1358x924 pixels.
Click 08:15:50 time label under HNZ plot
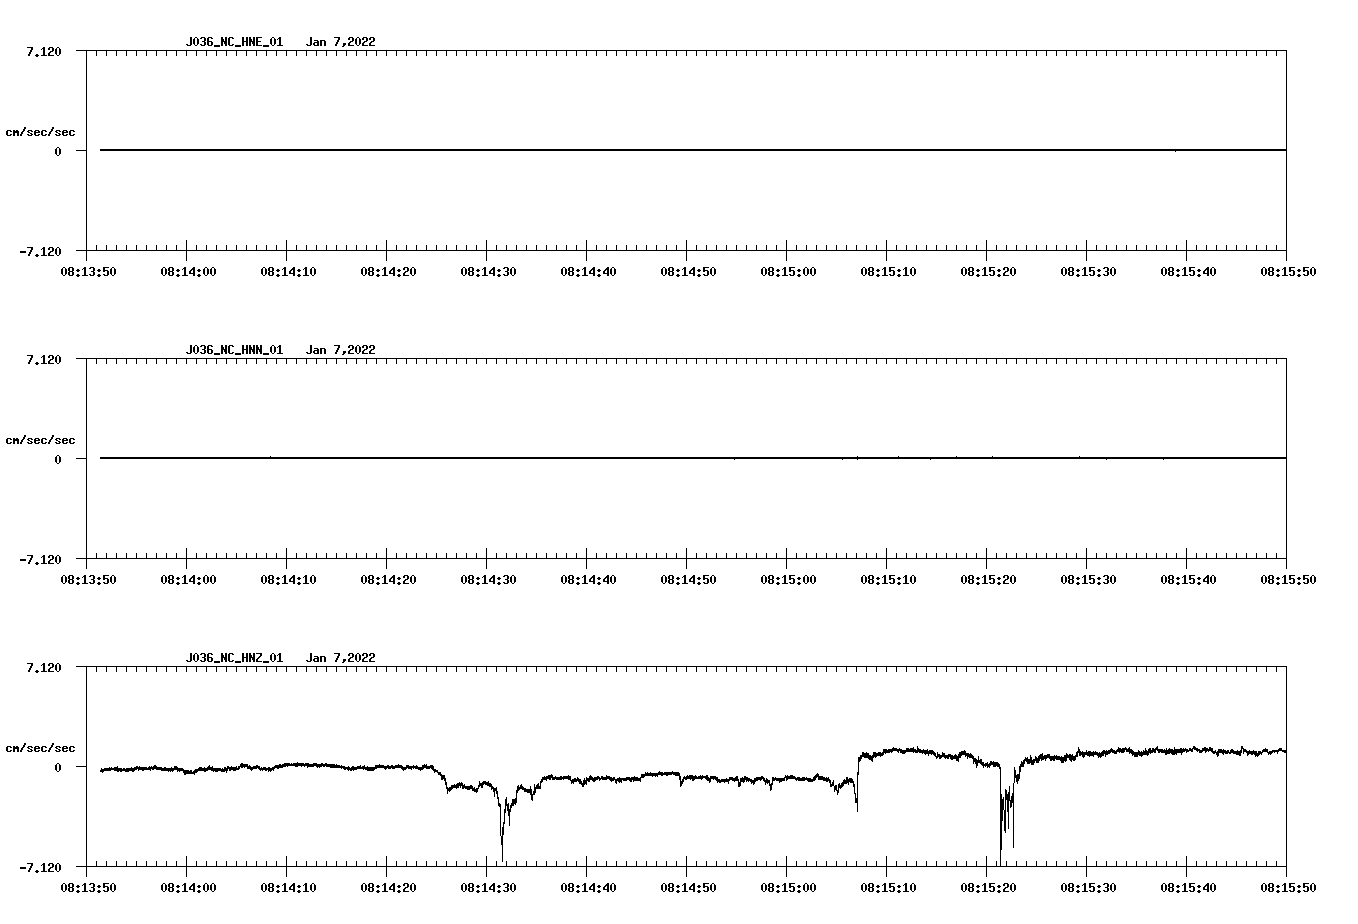[1288, 887]
